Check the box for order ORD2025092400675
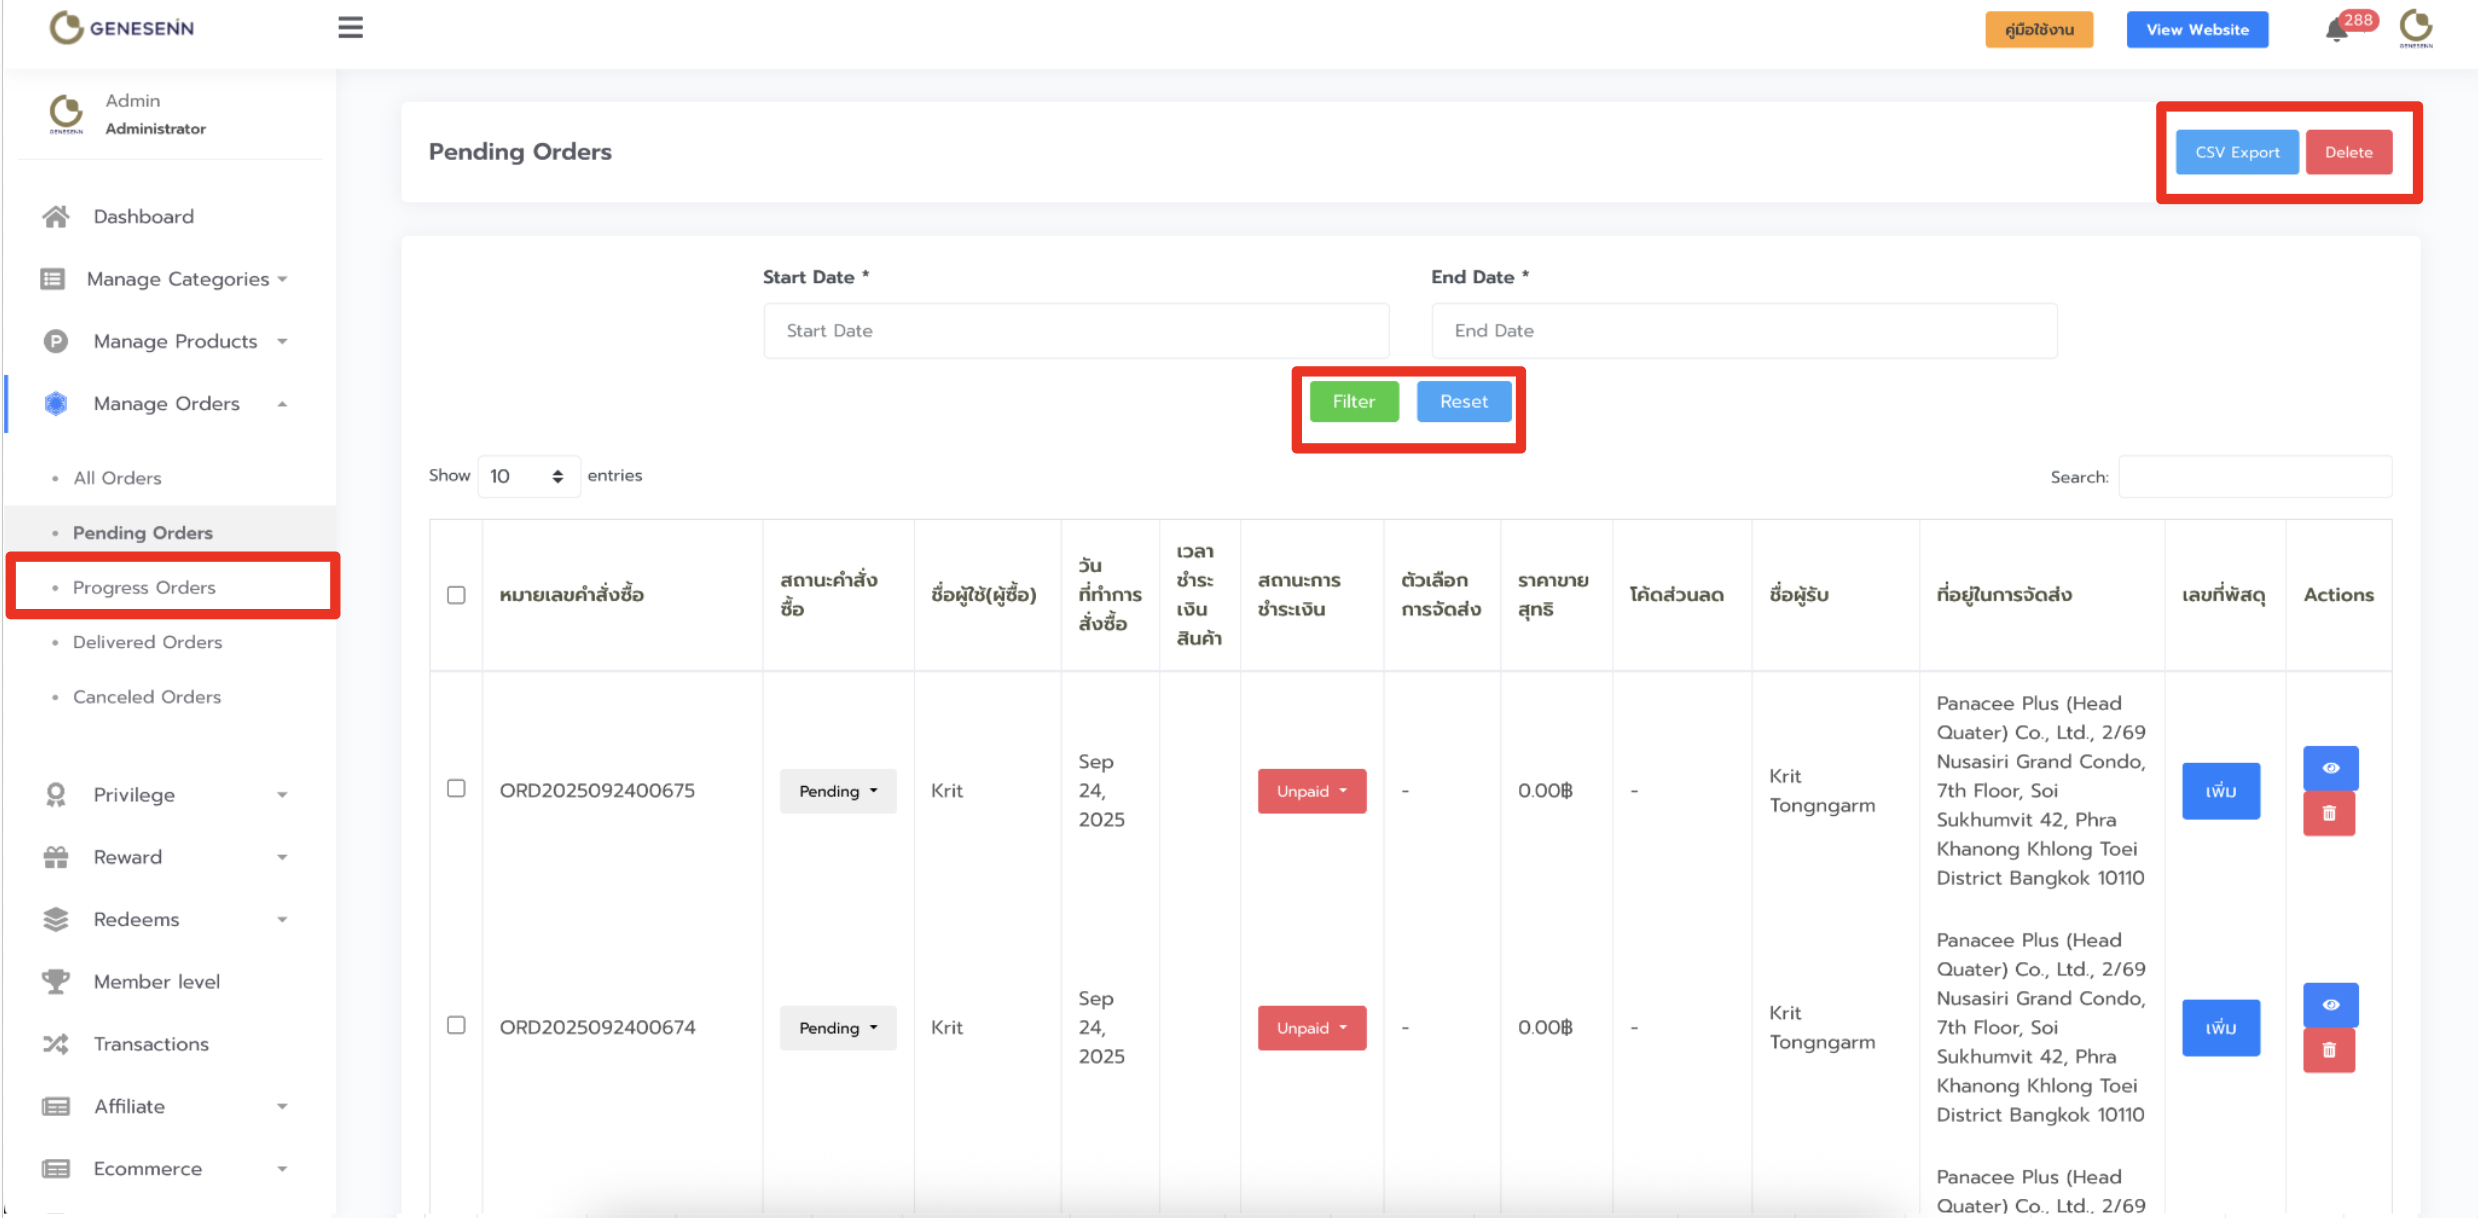The height and width of the screenshot is (1218, 2478). click(x=456, y=789)
